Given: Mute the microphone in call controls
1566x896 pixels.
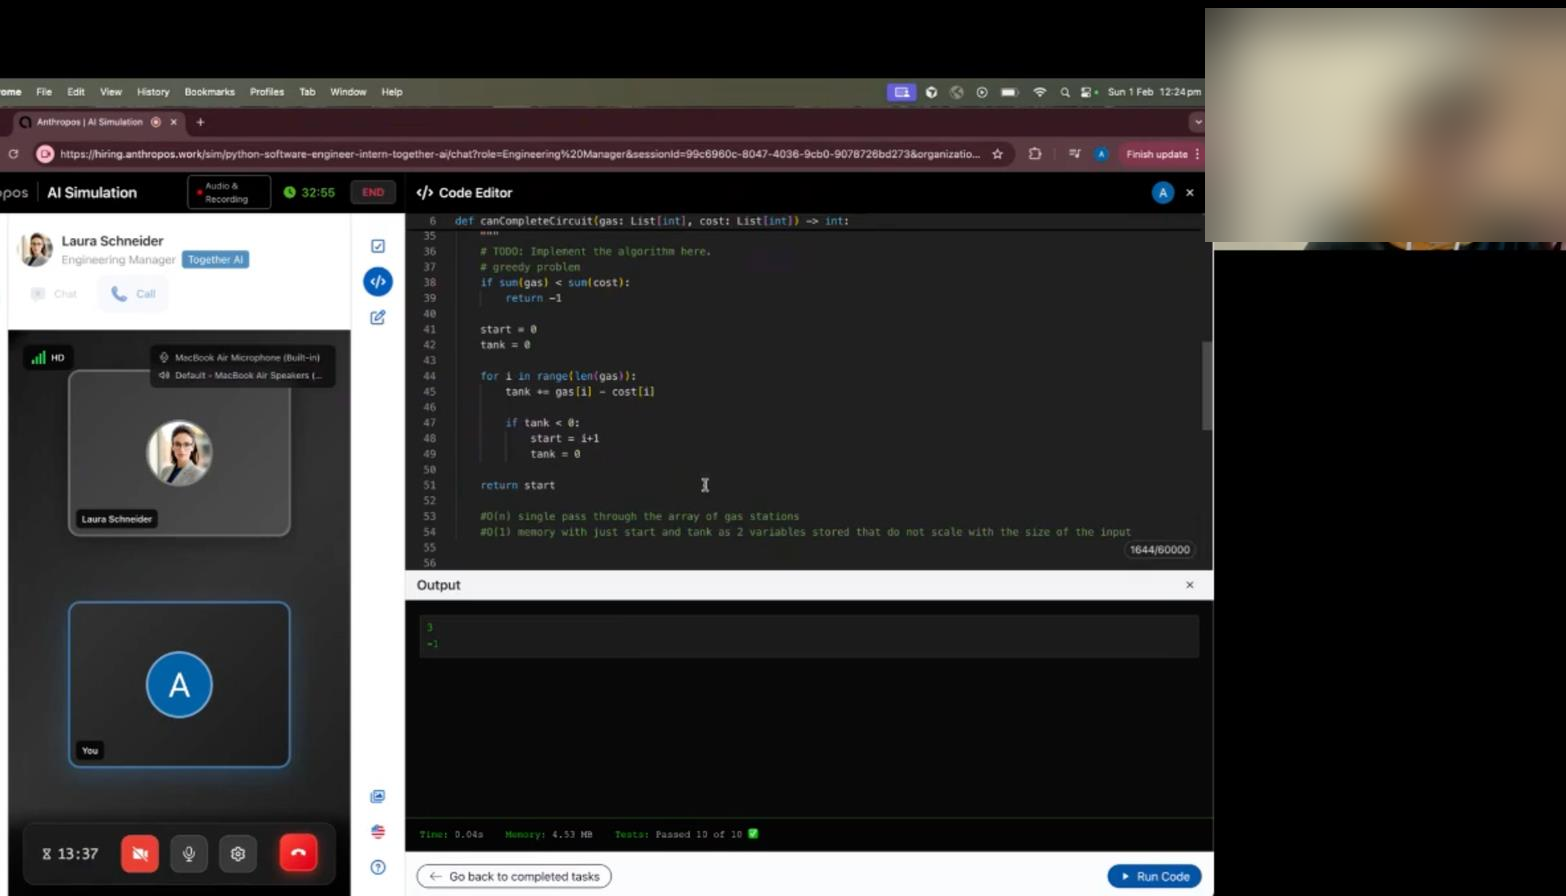Looking at the screenshot, I should tap(189, 854).
